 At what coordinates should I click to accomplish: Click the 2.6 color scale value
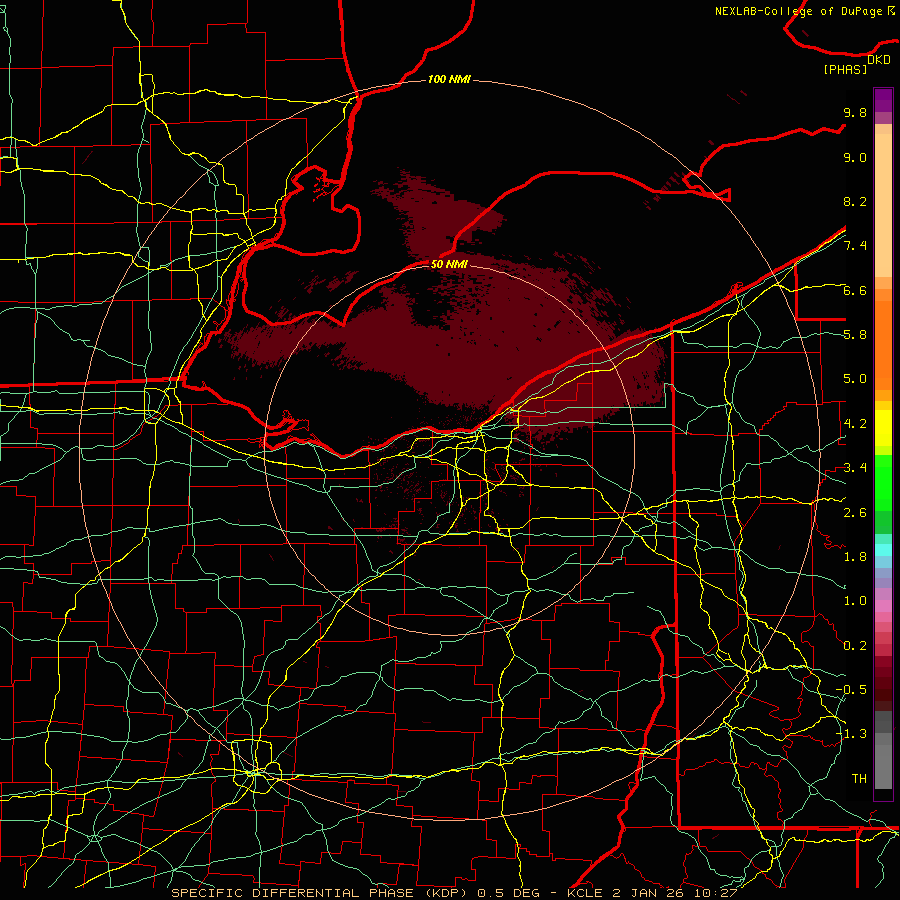(x=855, y=512)
